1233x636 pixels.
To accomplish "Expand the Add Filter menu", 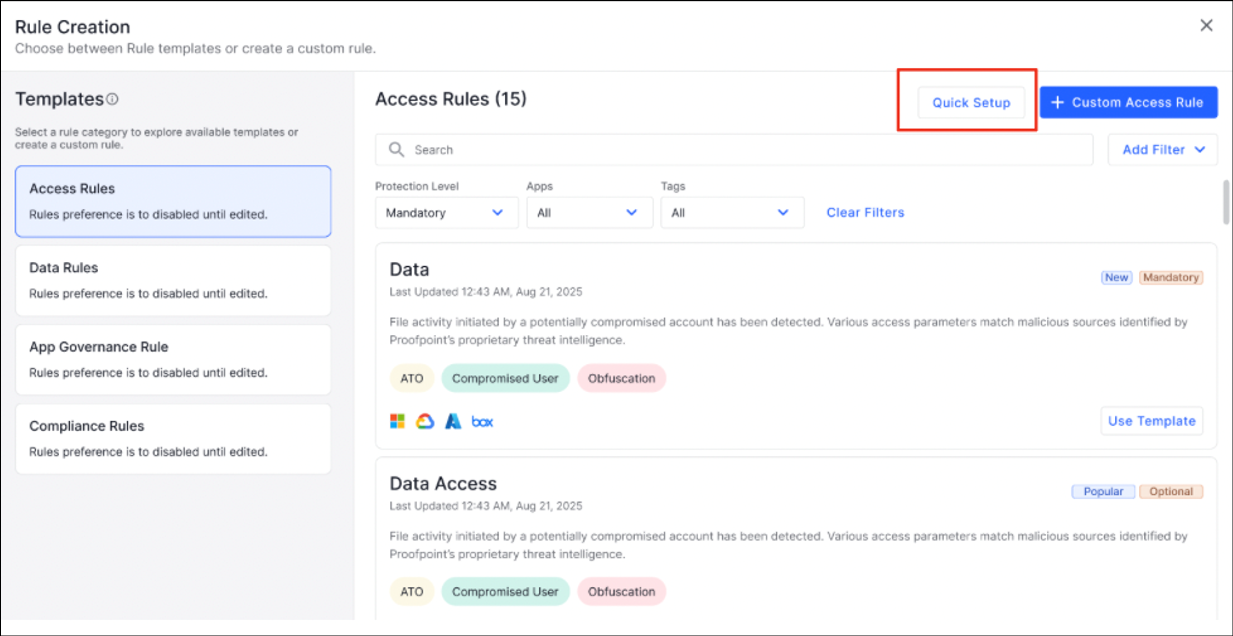I will pos(1163,150).
